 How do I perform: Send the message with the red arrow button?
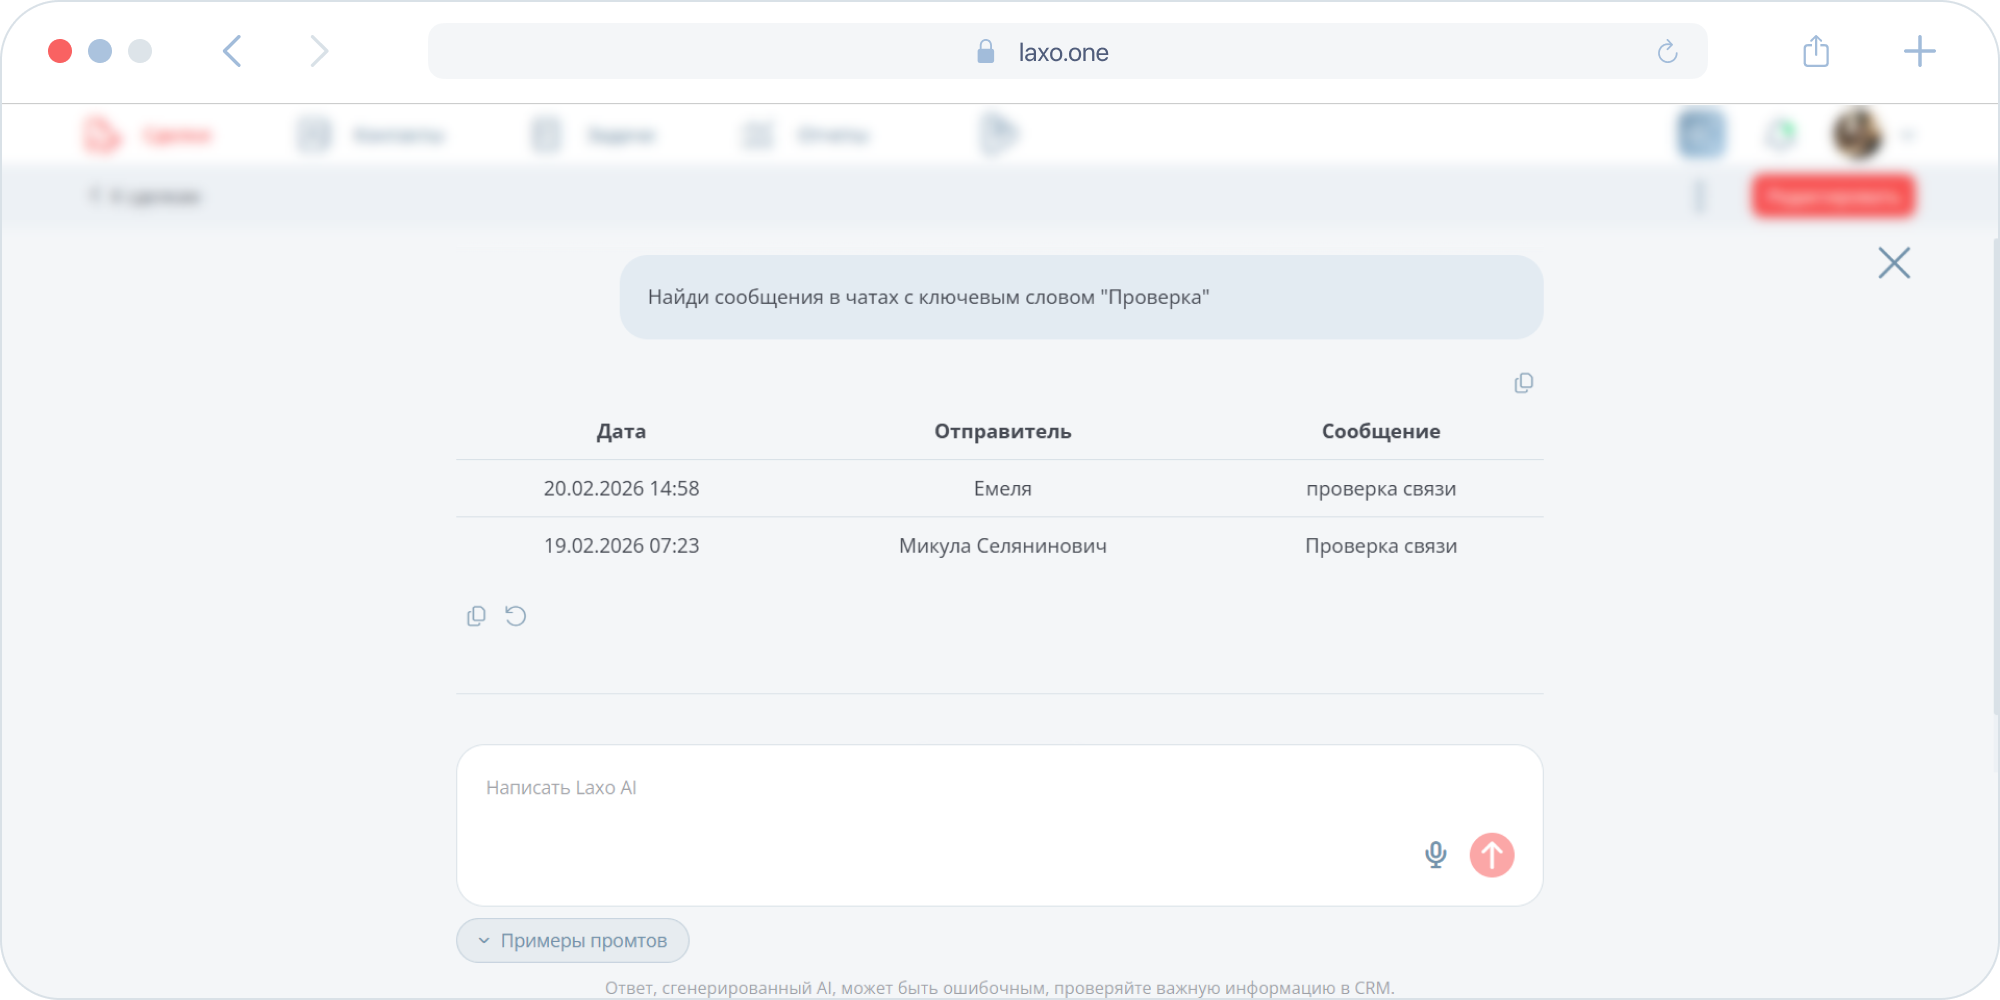[x=1491, y=855]
